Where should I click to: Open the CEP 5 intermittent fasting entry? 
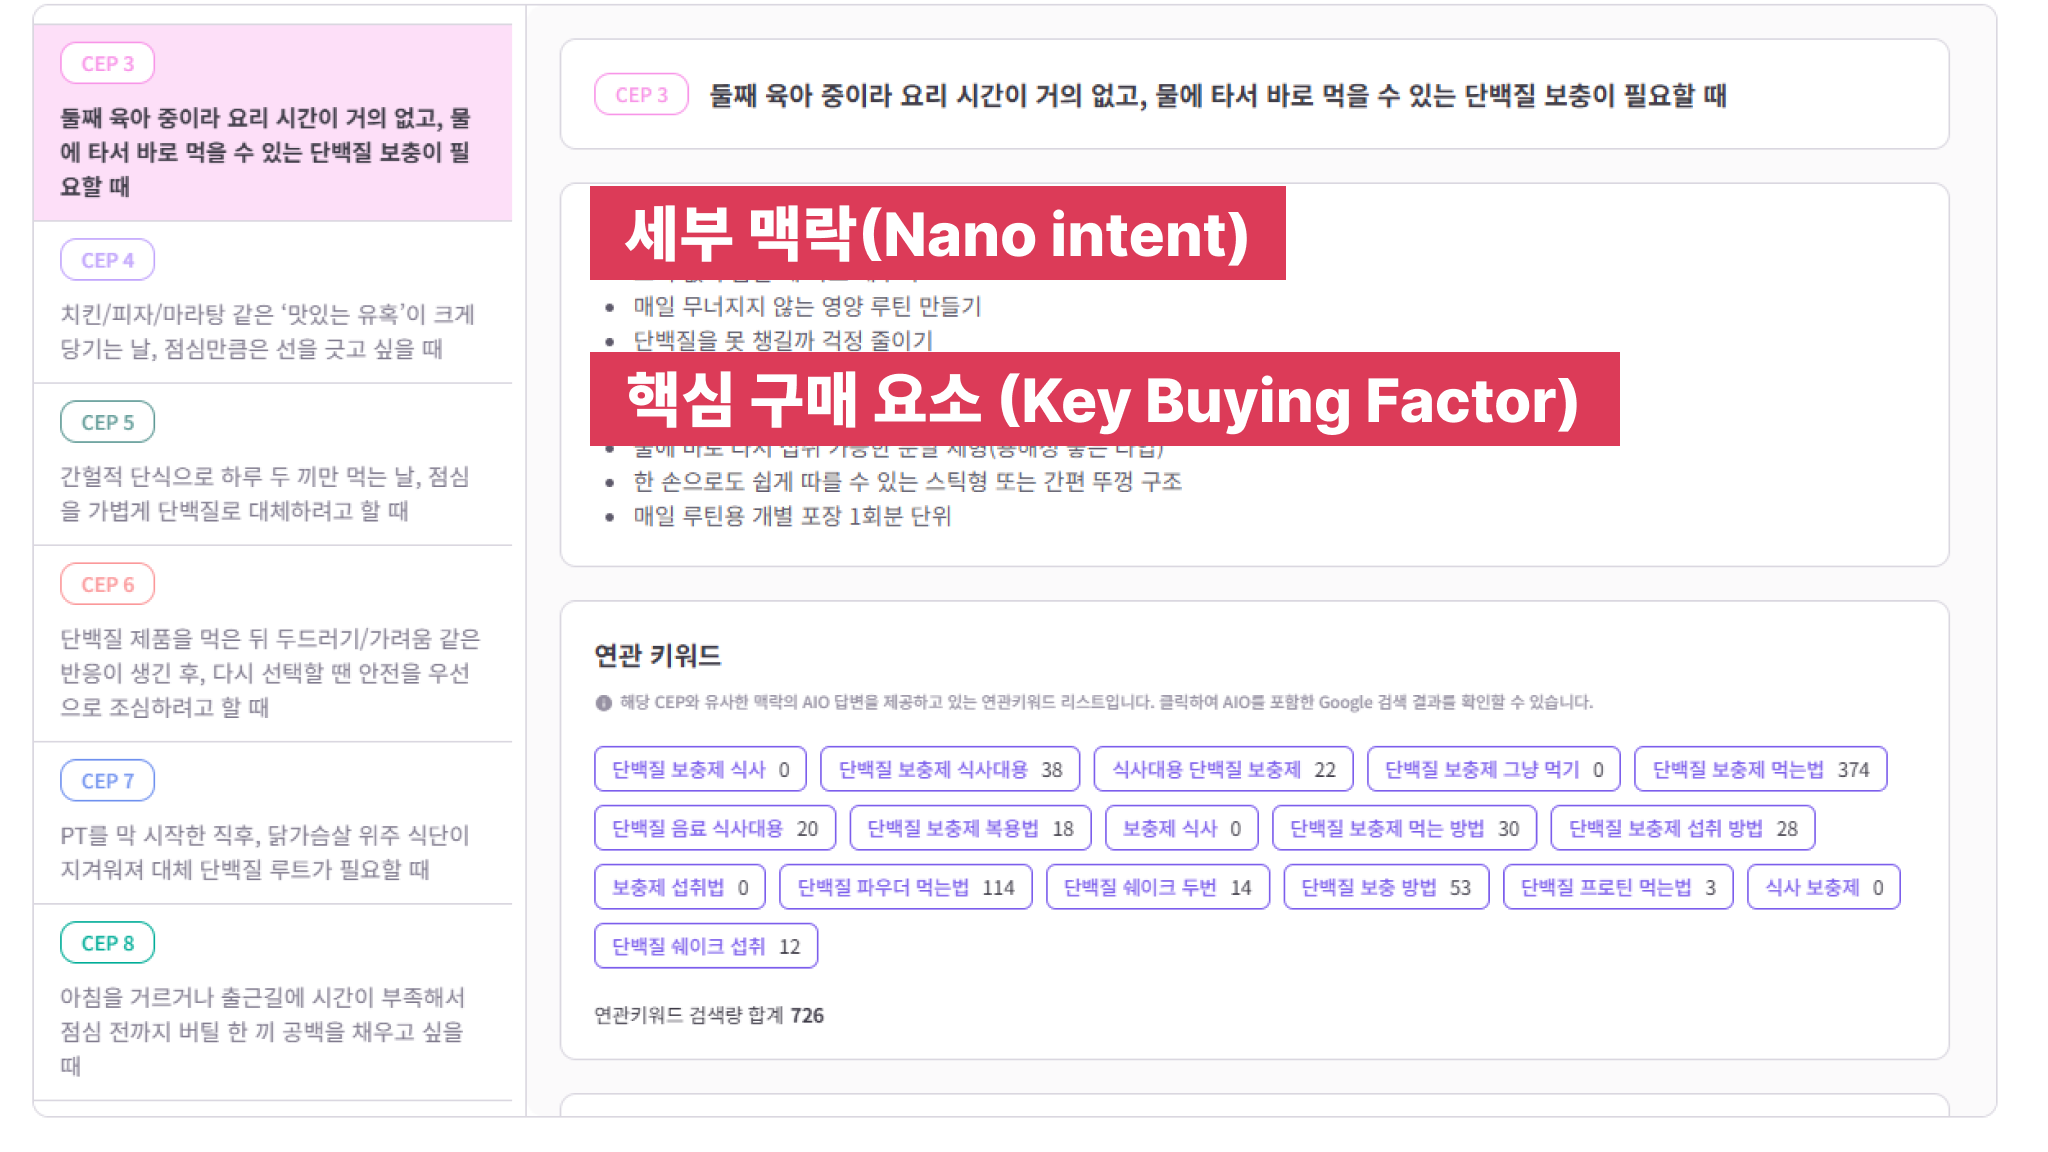[x=272, y=464]
